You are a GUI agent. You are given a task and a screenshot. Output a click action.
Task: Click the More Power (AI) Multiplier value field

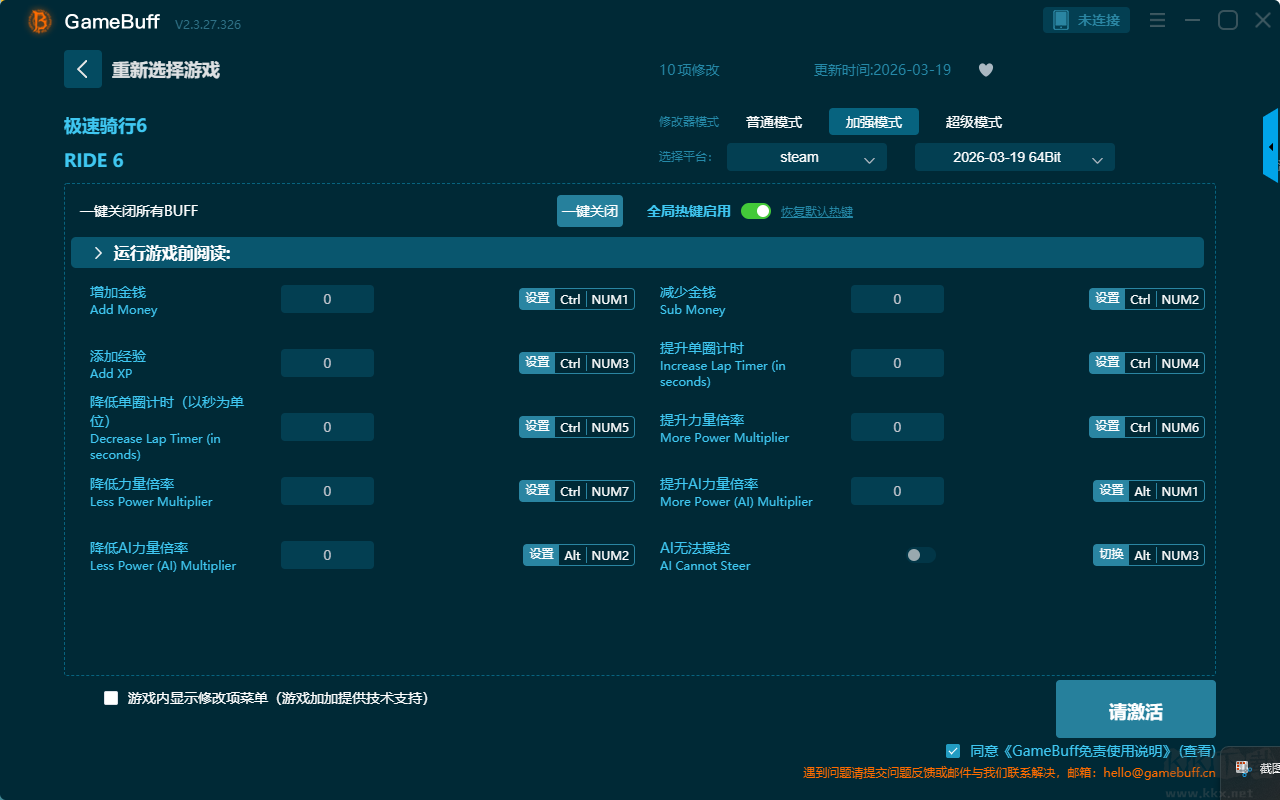pyautogui.click(x=897, y=491)
